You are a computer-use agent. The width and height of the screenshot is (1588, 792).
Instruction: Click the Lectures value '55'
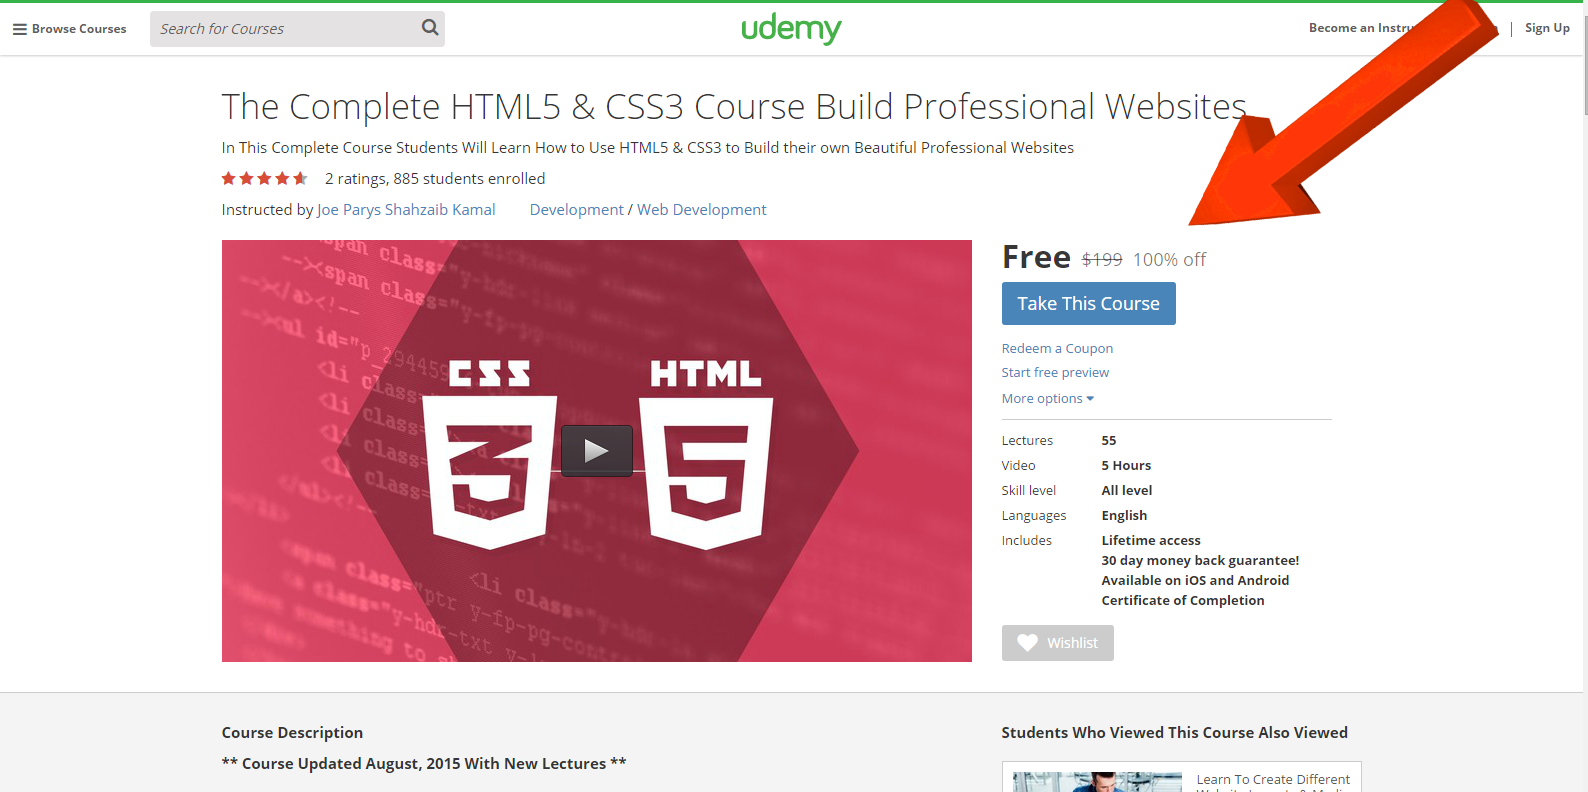click(x=1109, y=440)
